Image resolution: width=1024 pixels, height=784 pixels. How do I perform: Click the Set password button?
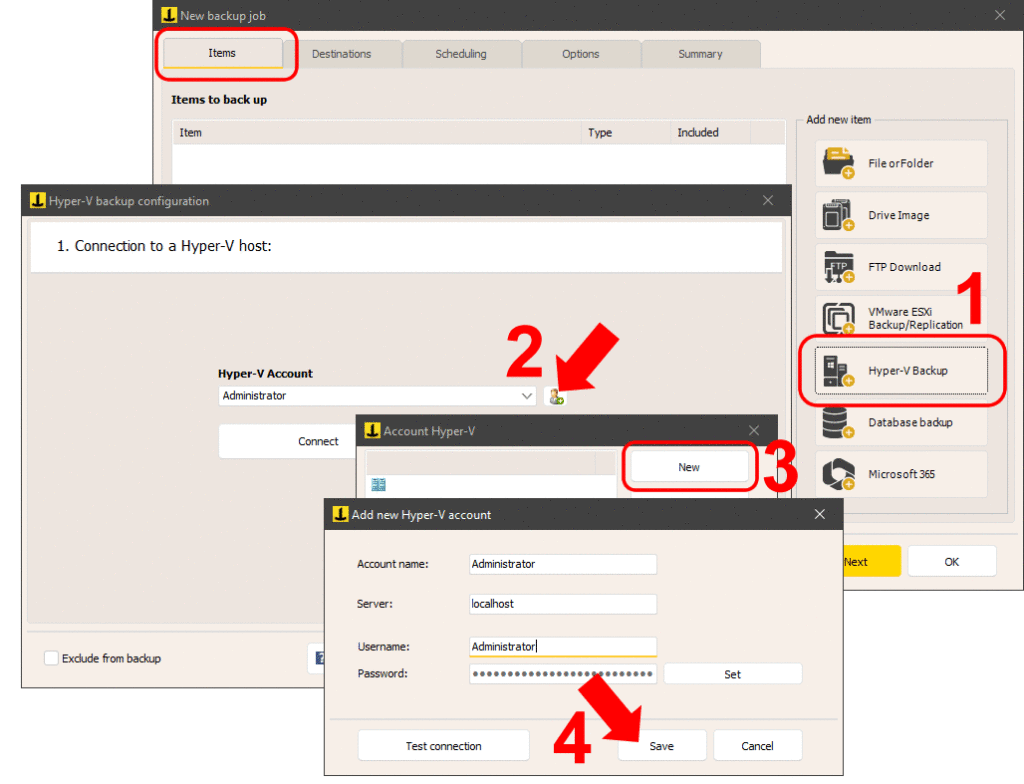click(x=733, y=674)
